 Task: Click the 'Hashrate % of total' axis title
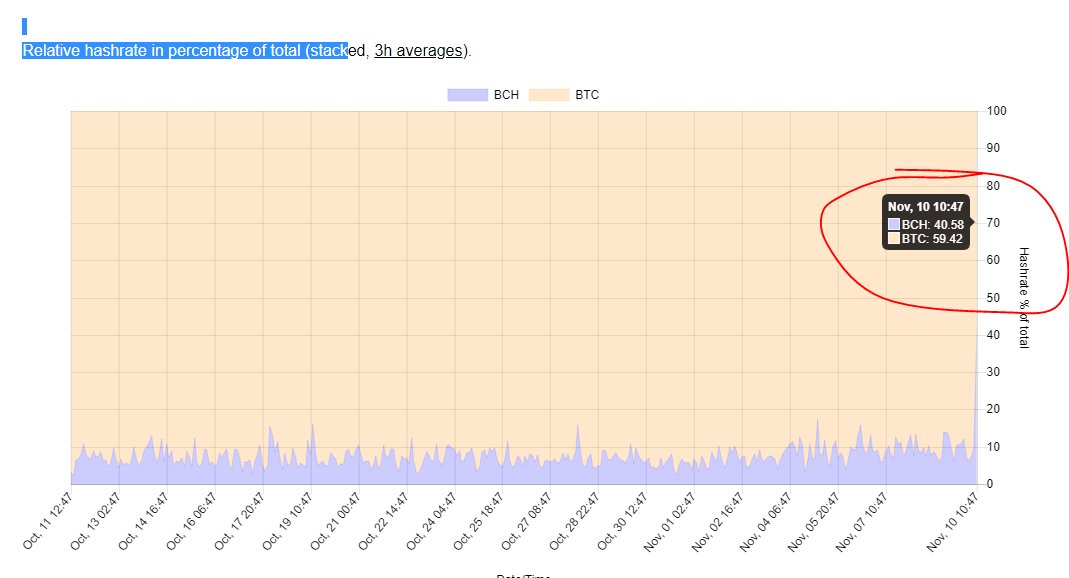[1023, 298]
